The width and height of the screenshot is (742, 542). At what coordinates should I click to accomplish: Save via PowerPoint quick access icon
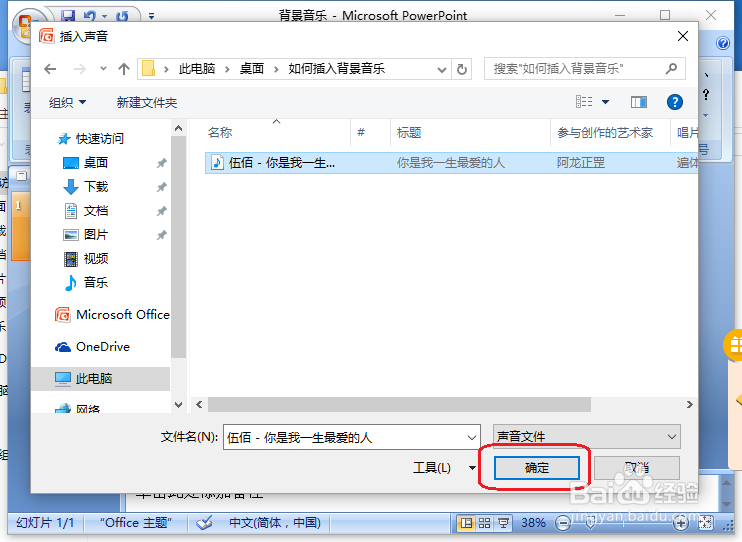69,15
